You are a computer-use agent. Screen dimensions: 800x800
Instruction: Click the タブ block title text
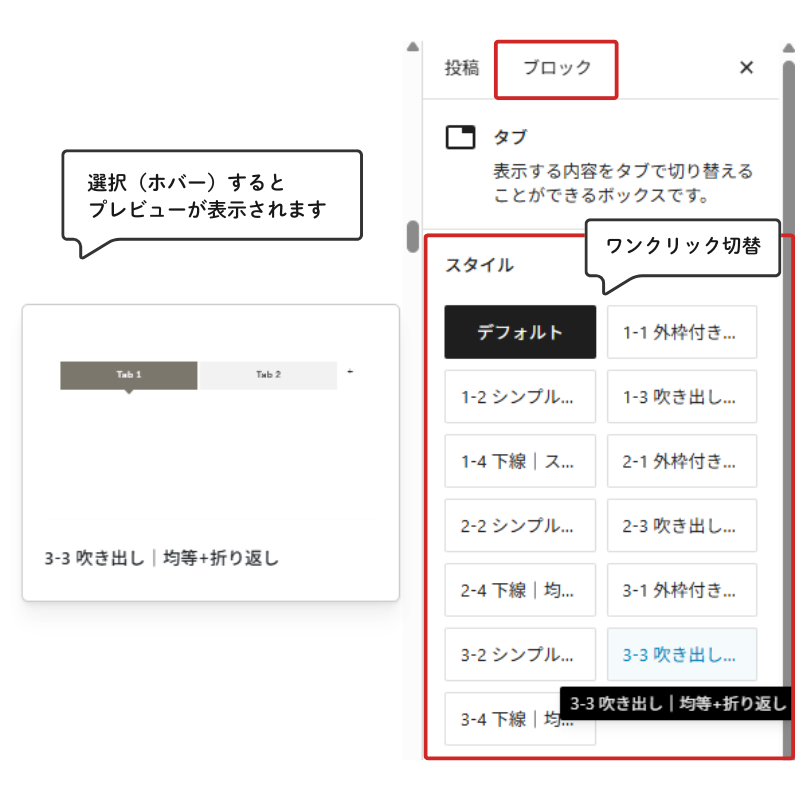point(510,137)
